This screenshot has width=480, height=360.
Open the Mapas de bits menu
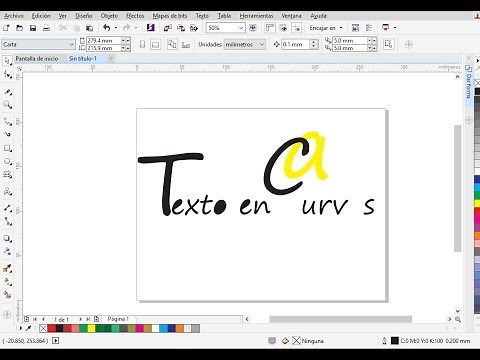click(x=170, y=16)
